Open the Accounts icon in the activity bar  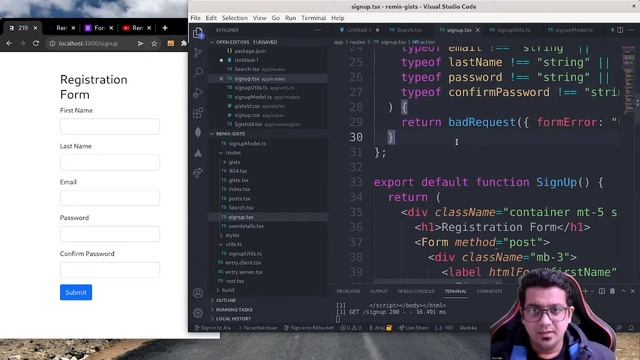(x=198, y=293)
